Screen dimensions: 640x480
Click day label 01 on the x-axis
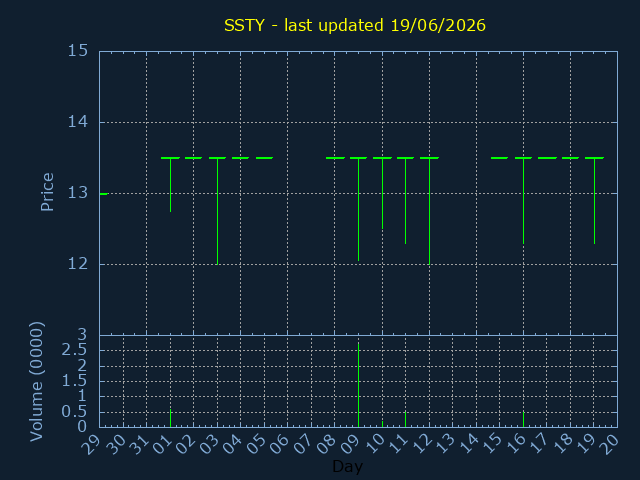pyautogui.click(x=162, y=444)
